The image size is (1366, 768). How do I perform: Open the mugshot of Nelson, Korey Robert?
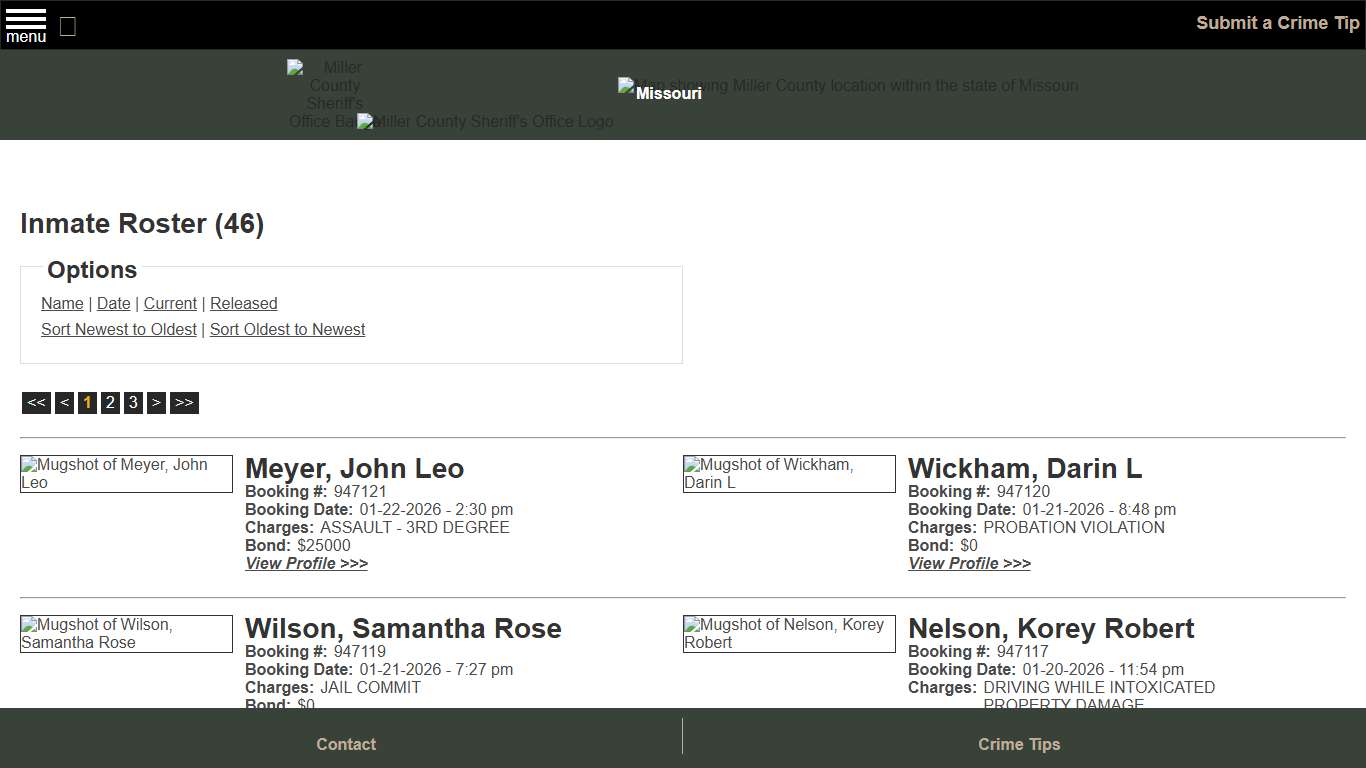tap(788, 633)
